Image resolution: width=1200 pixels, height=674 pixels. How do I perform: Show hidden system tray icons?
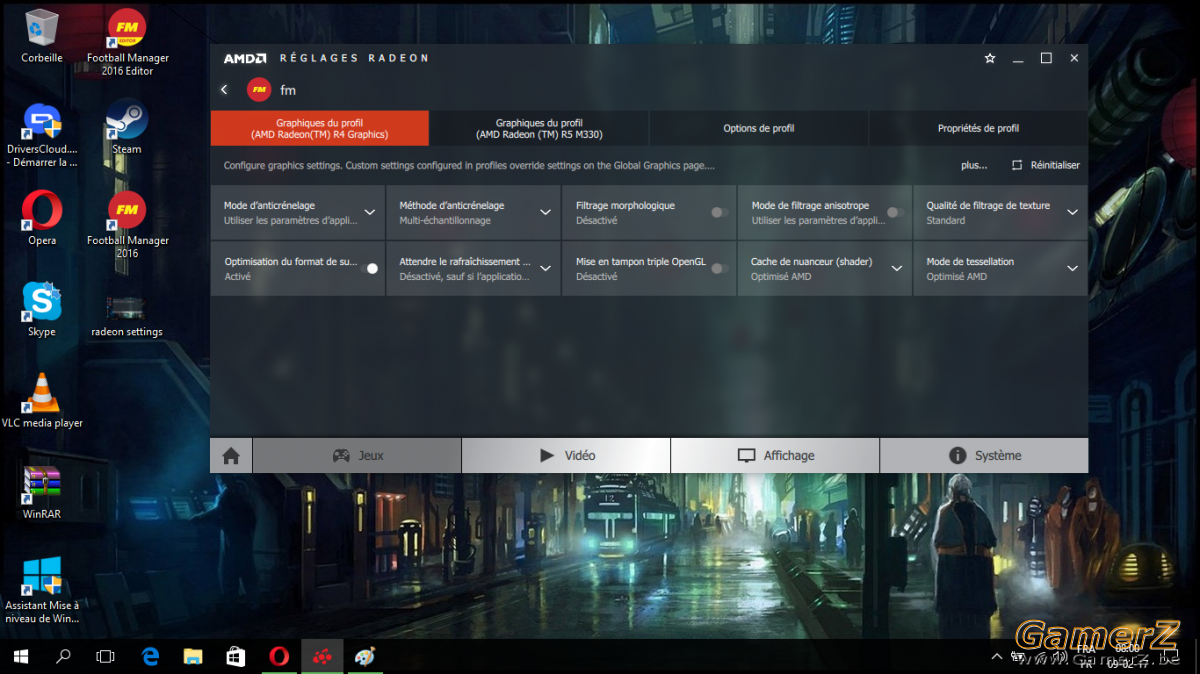(997, 657)
